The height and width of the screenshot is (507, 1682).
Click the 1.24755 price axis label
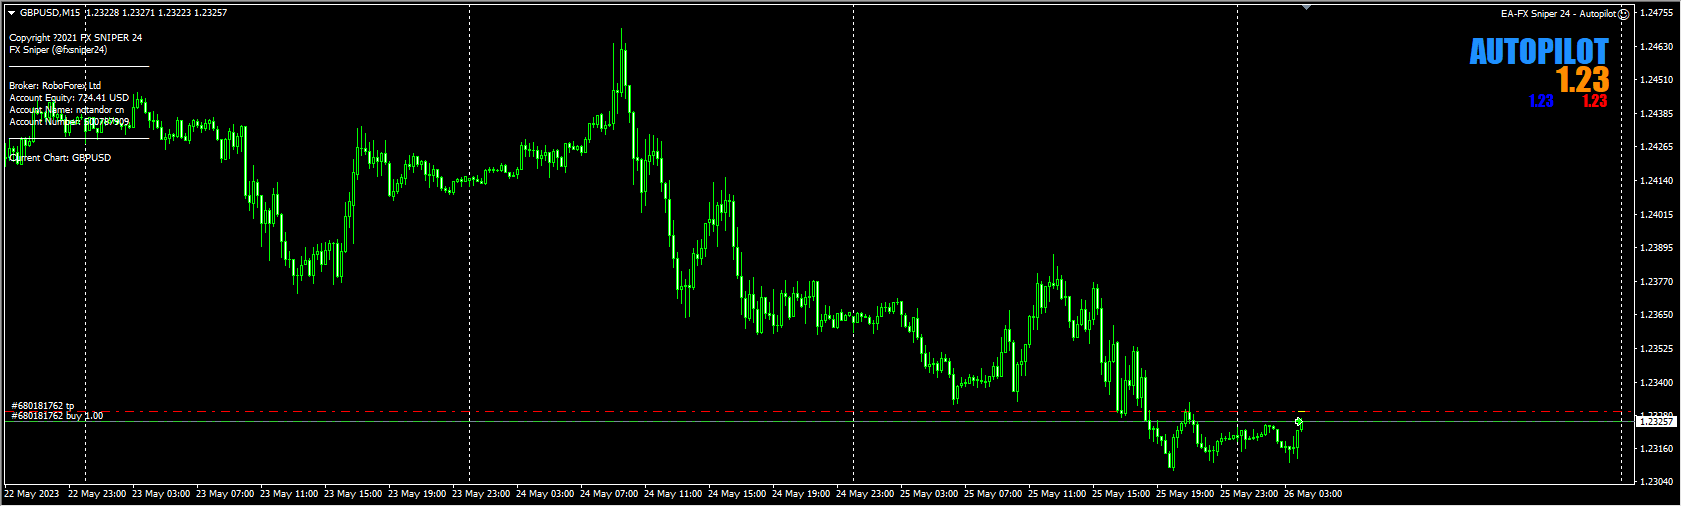pyautogui.click(x=1657, y=13)
